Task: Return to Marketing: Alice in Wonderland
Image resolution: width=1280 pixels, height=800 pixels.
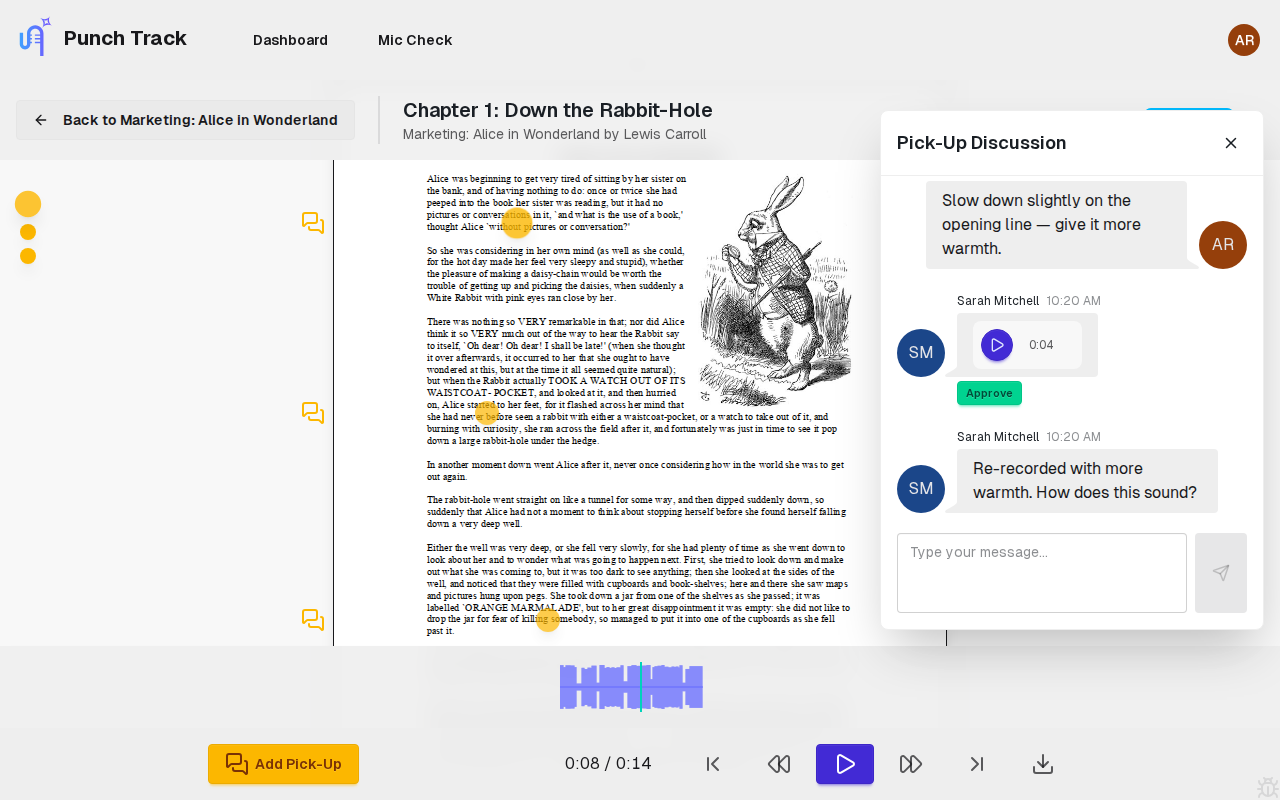Action: click(185, 119)
